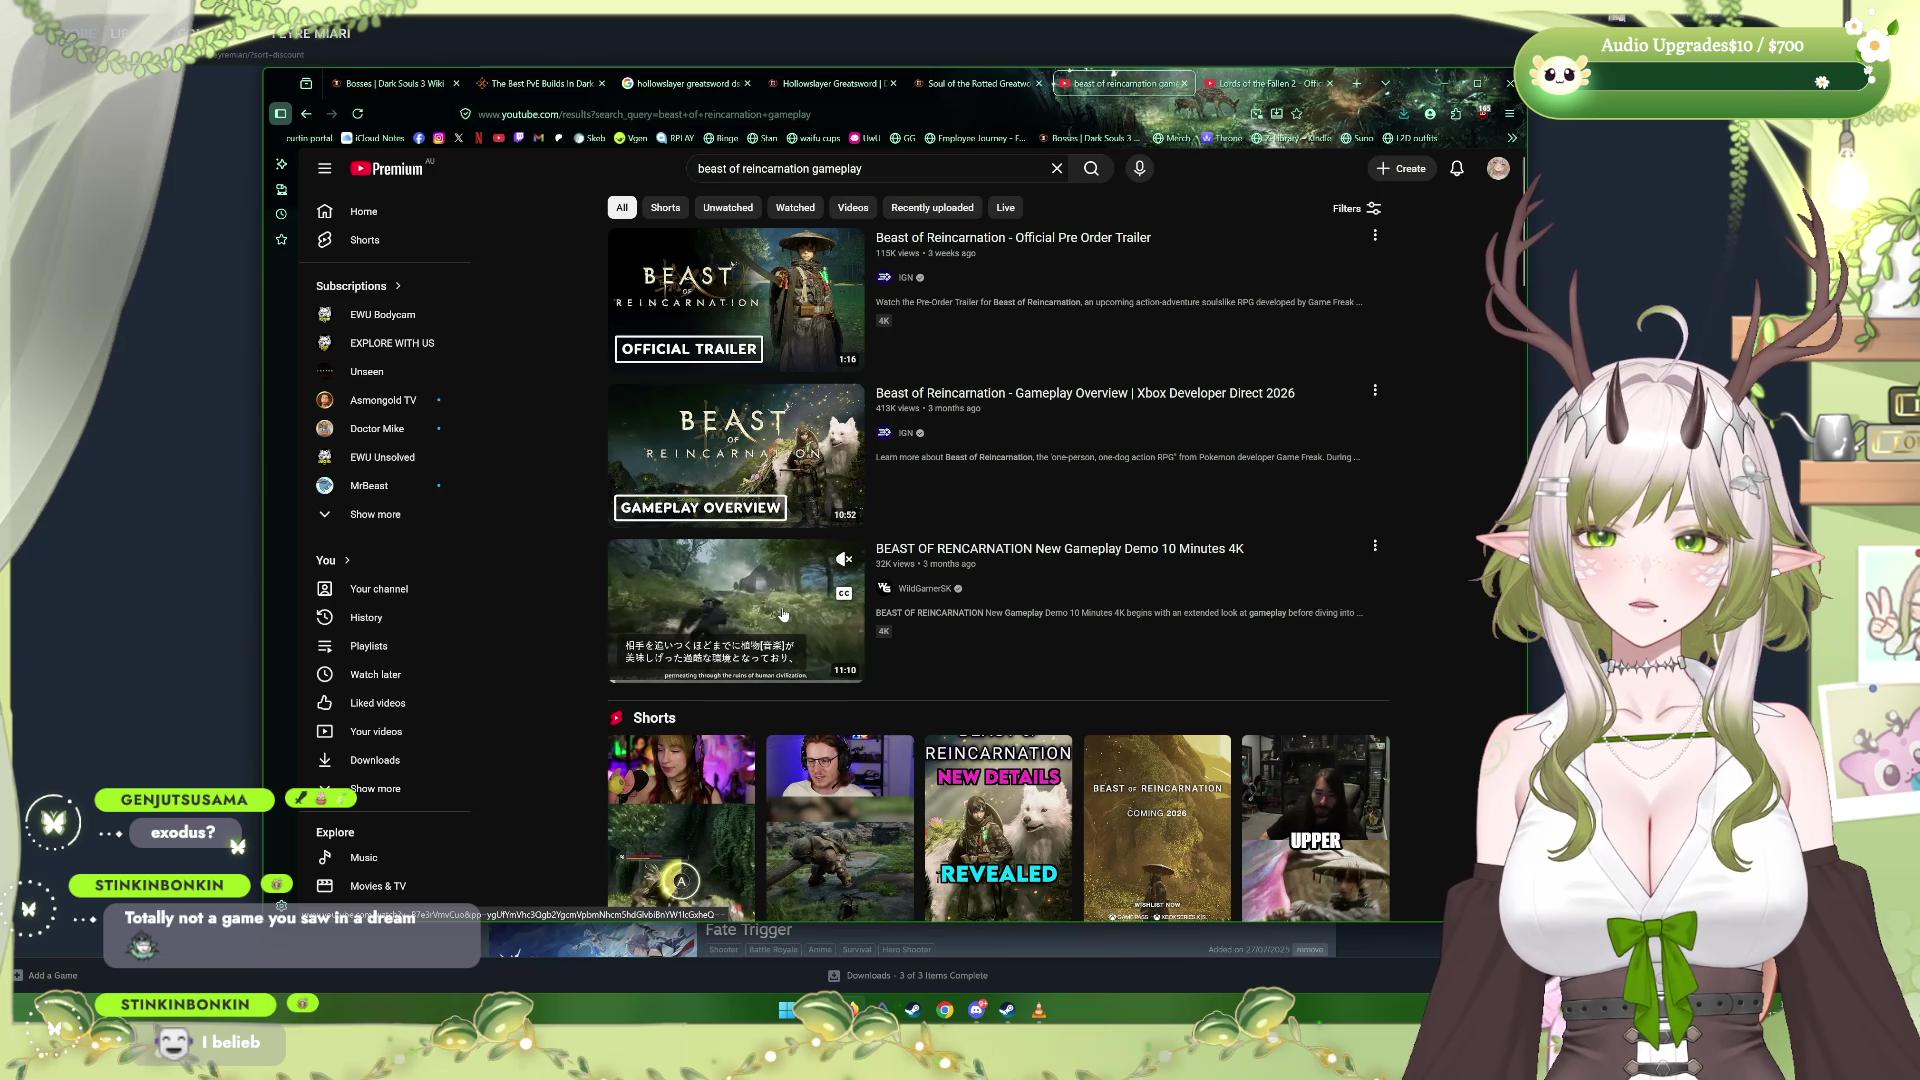
Task: Open the YouTube guide hamburger menu
Action: pos(324,169)
